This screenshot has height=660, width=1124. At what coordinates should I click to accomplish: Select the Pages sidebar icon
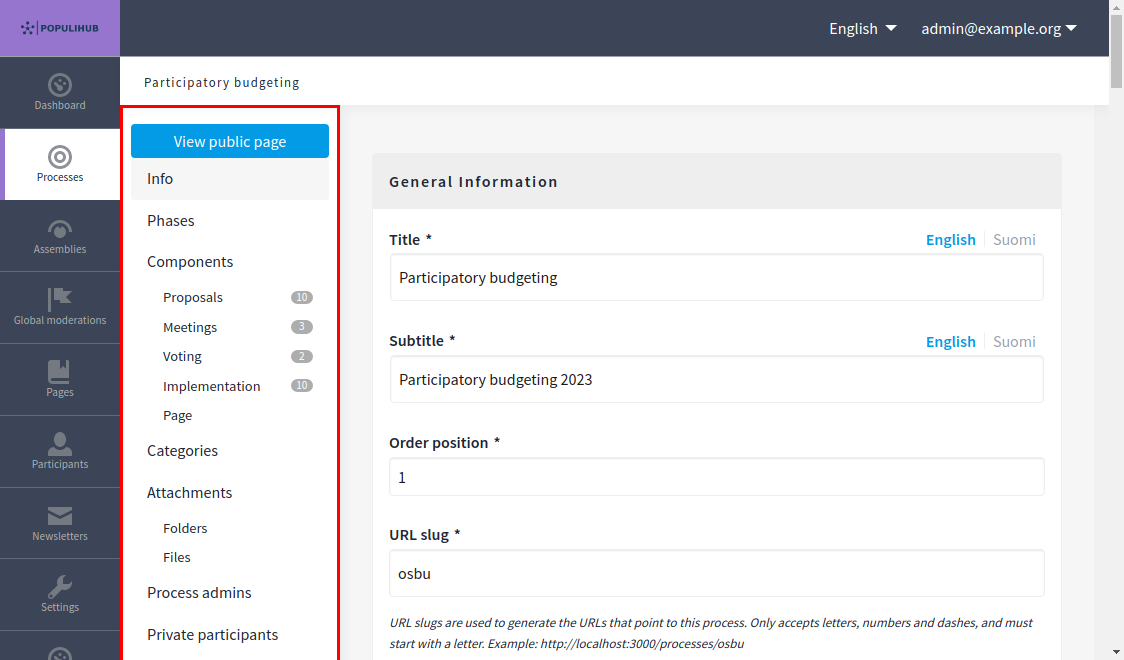[60, 378]
